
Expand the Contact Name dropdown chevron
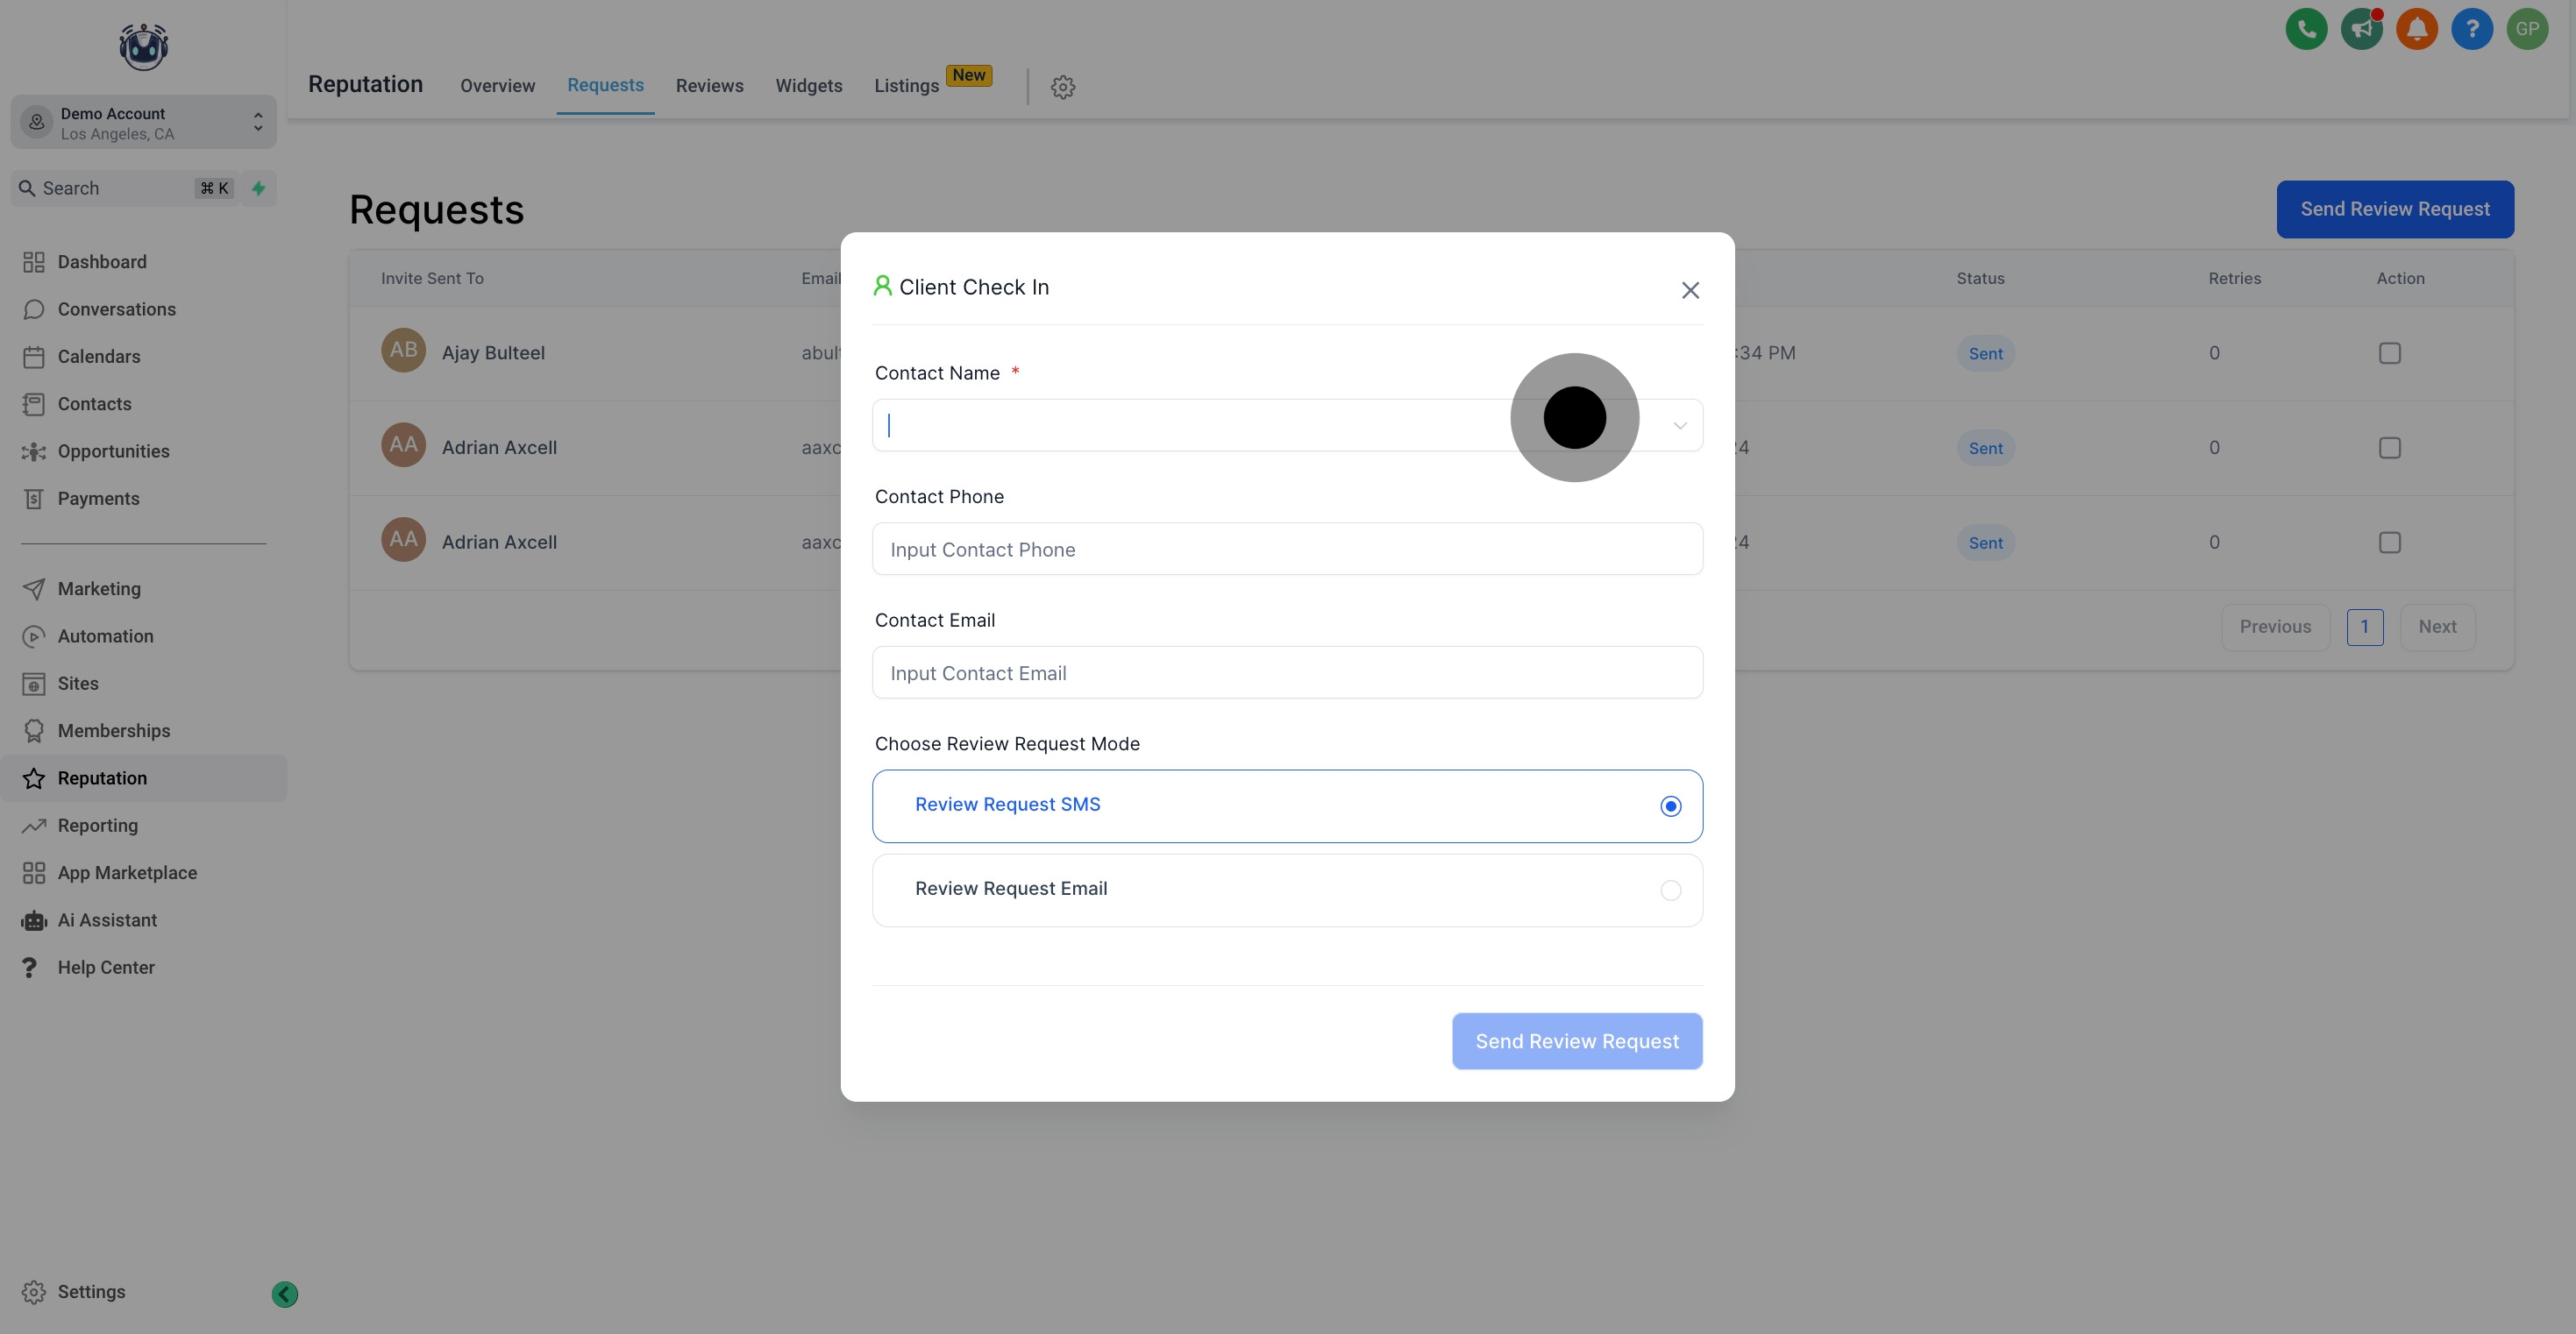pos(1680,426)
